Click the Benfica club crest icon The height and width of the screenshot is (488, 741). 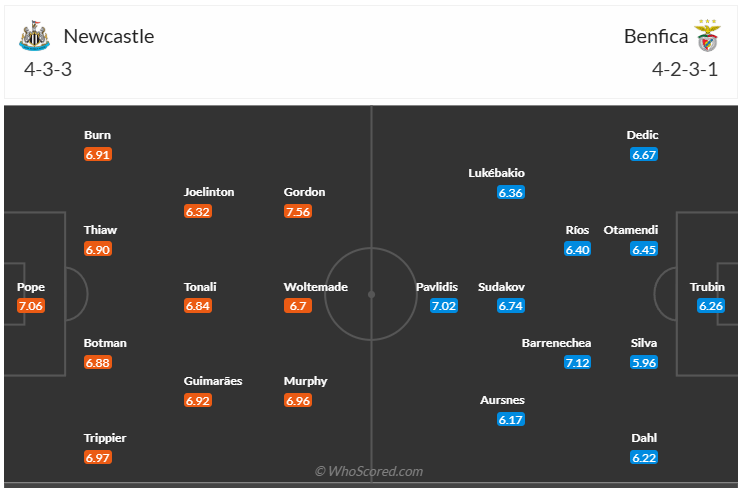708,36
